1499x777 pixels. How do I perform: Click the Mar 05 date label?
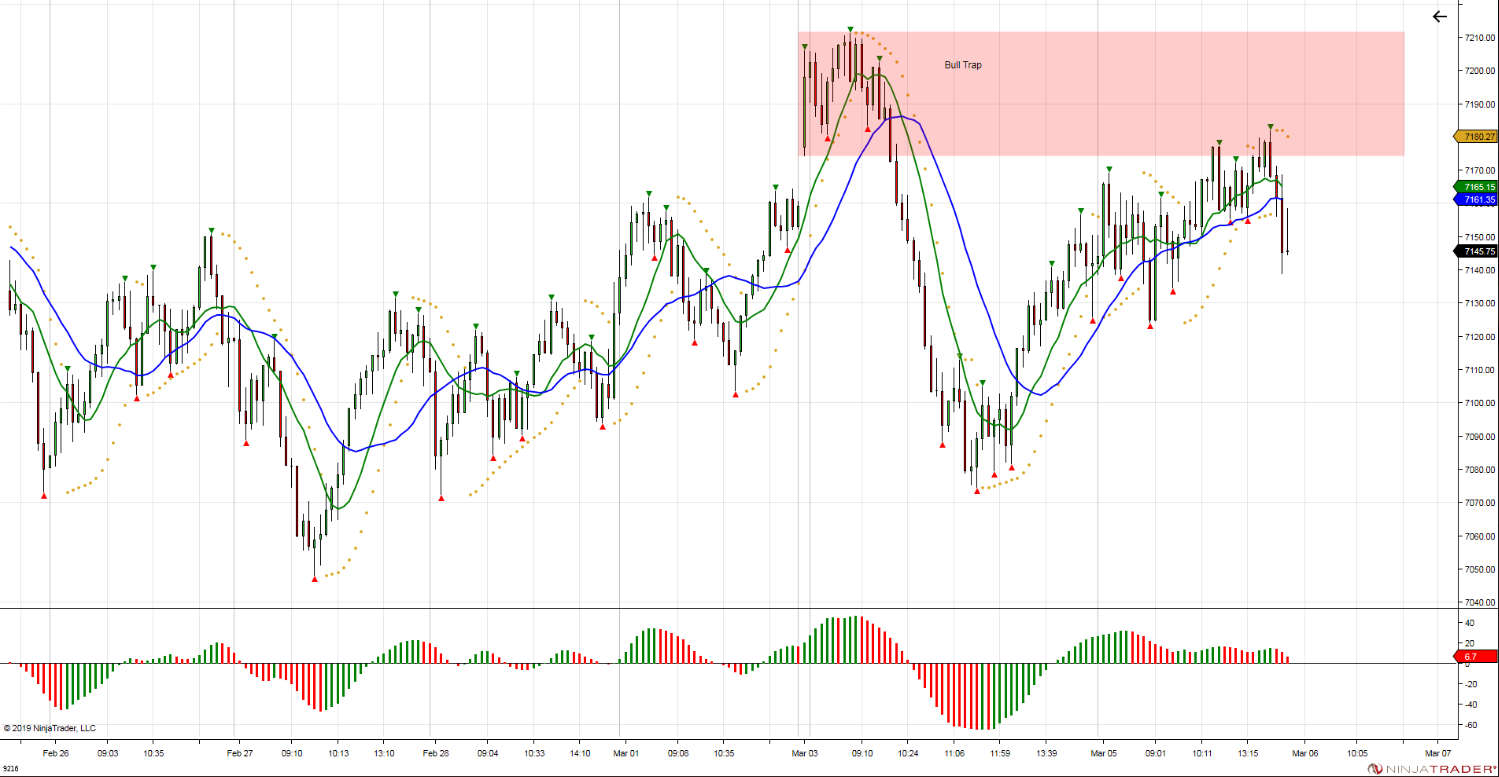(x=1104, y=753)
